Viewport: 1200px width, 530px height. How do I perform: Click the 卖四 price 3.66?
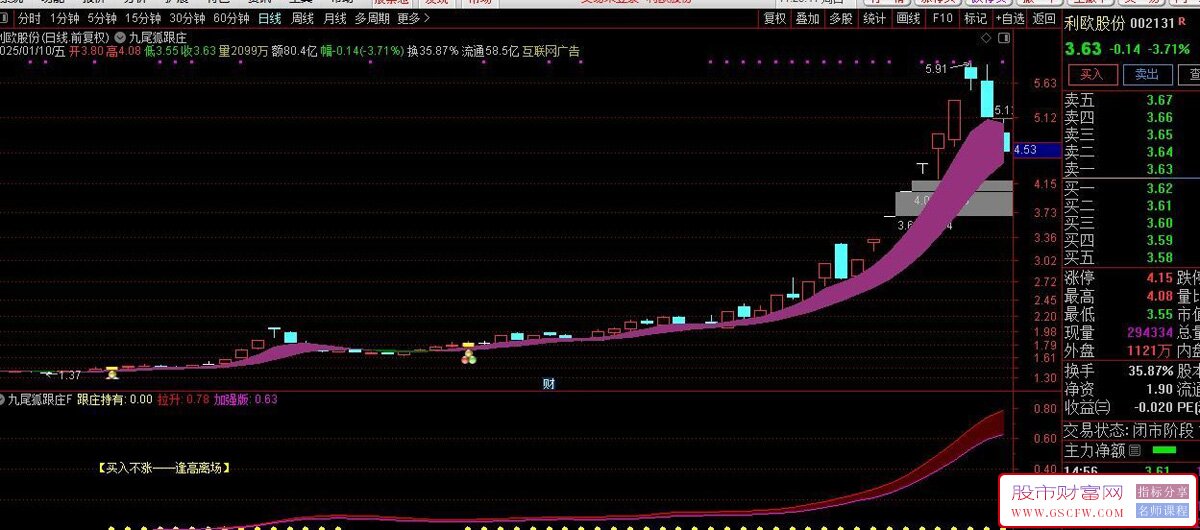[1159, 117]
